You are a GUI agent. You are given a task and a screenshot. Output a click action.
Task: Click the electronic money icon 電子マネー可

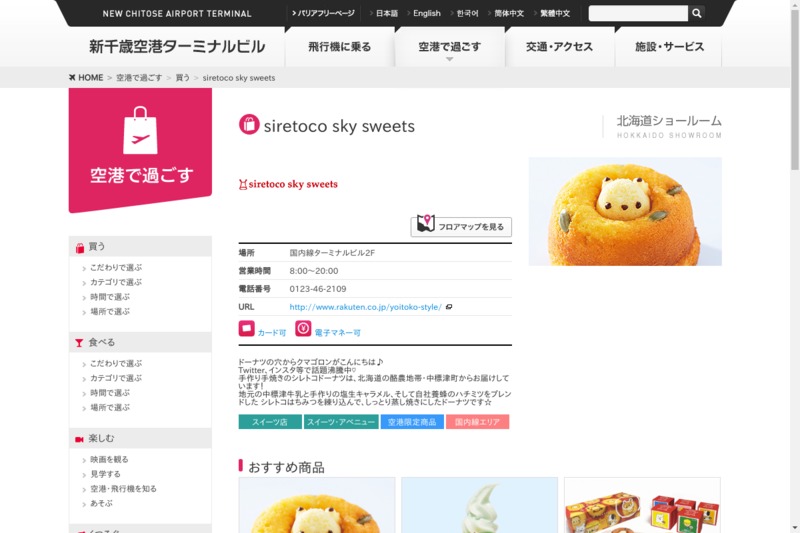point(303,329)
